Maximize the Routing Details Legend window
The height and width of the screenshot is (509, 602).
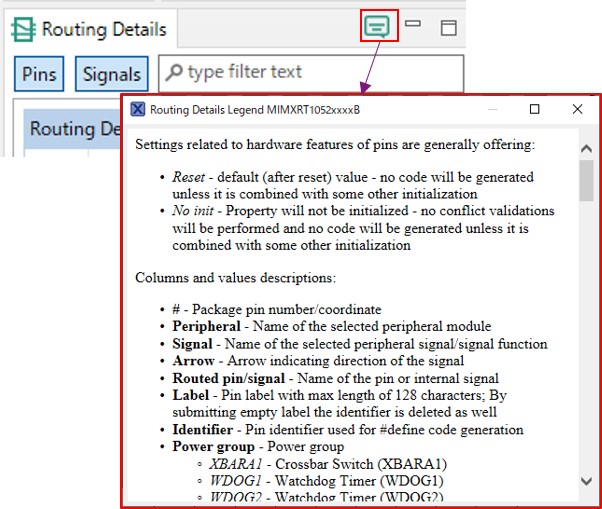[534, 109]
